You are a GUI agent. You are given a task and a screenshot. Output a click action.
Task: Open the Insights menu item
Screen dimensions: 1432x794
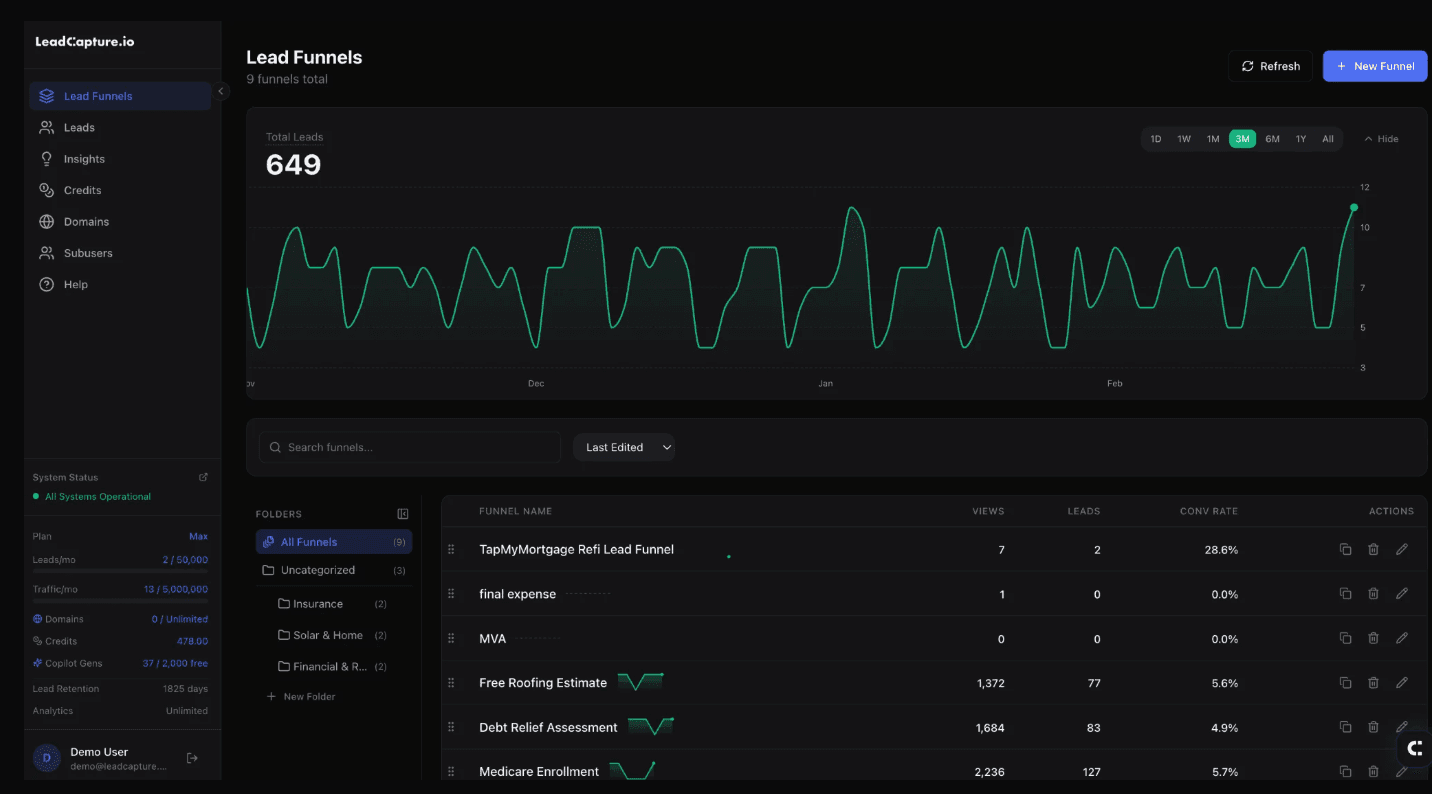pos(84,159)
